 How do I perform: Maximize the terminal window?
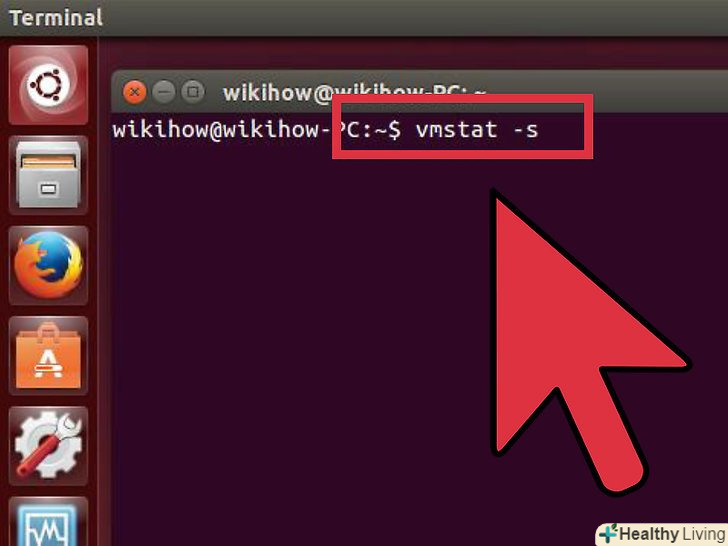click(193, 92)
